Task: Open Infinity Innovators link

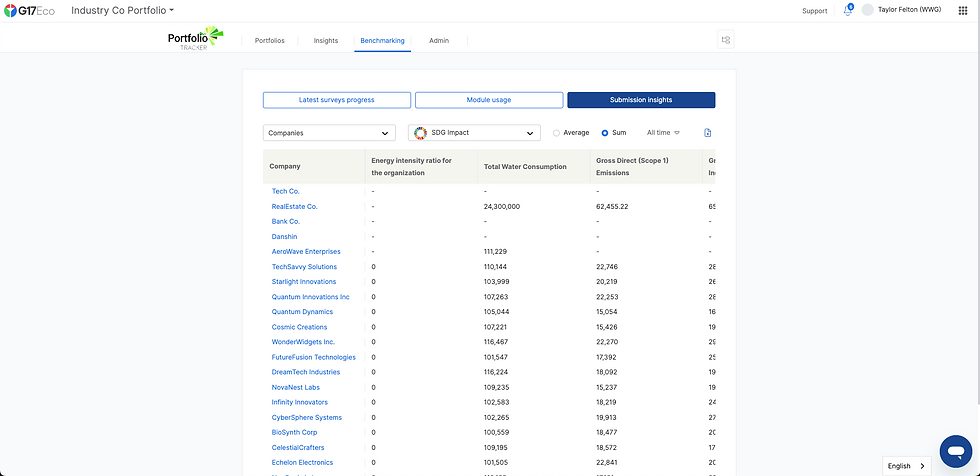Action: (x=300, y=402)
